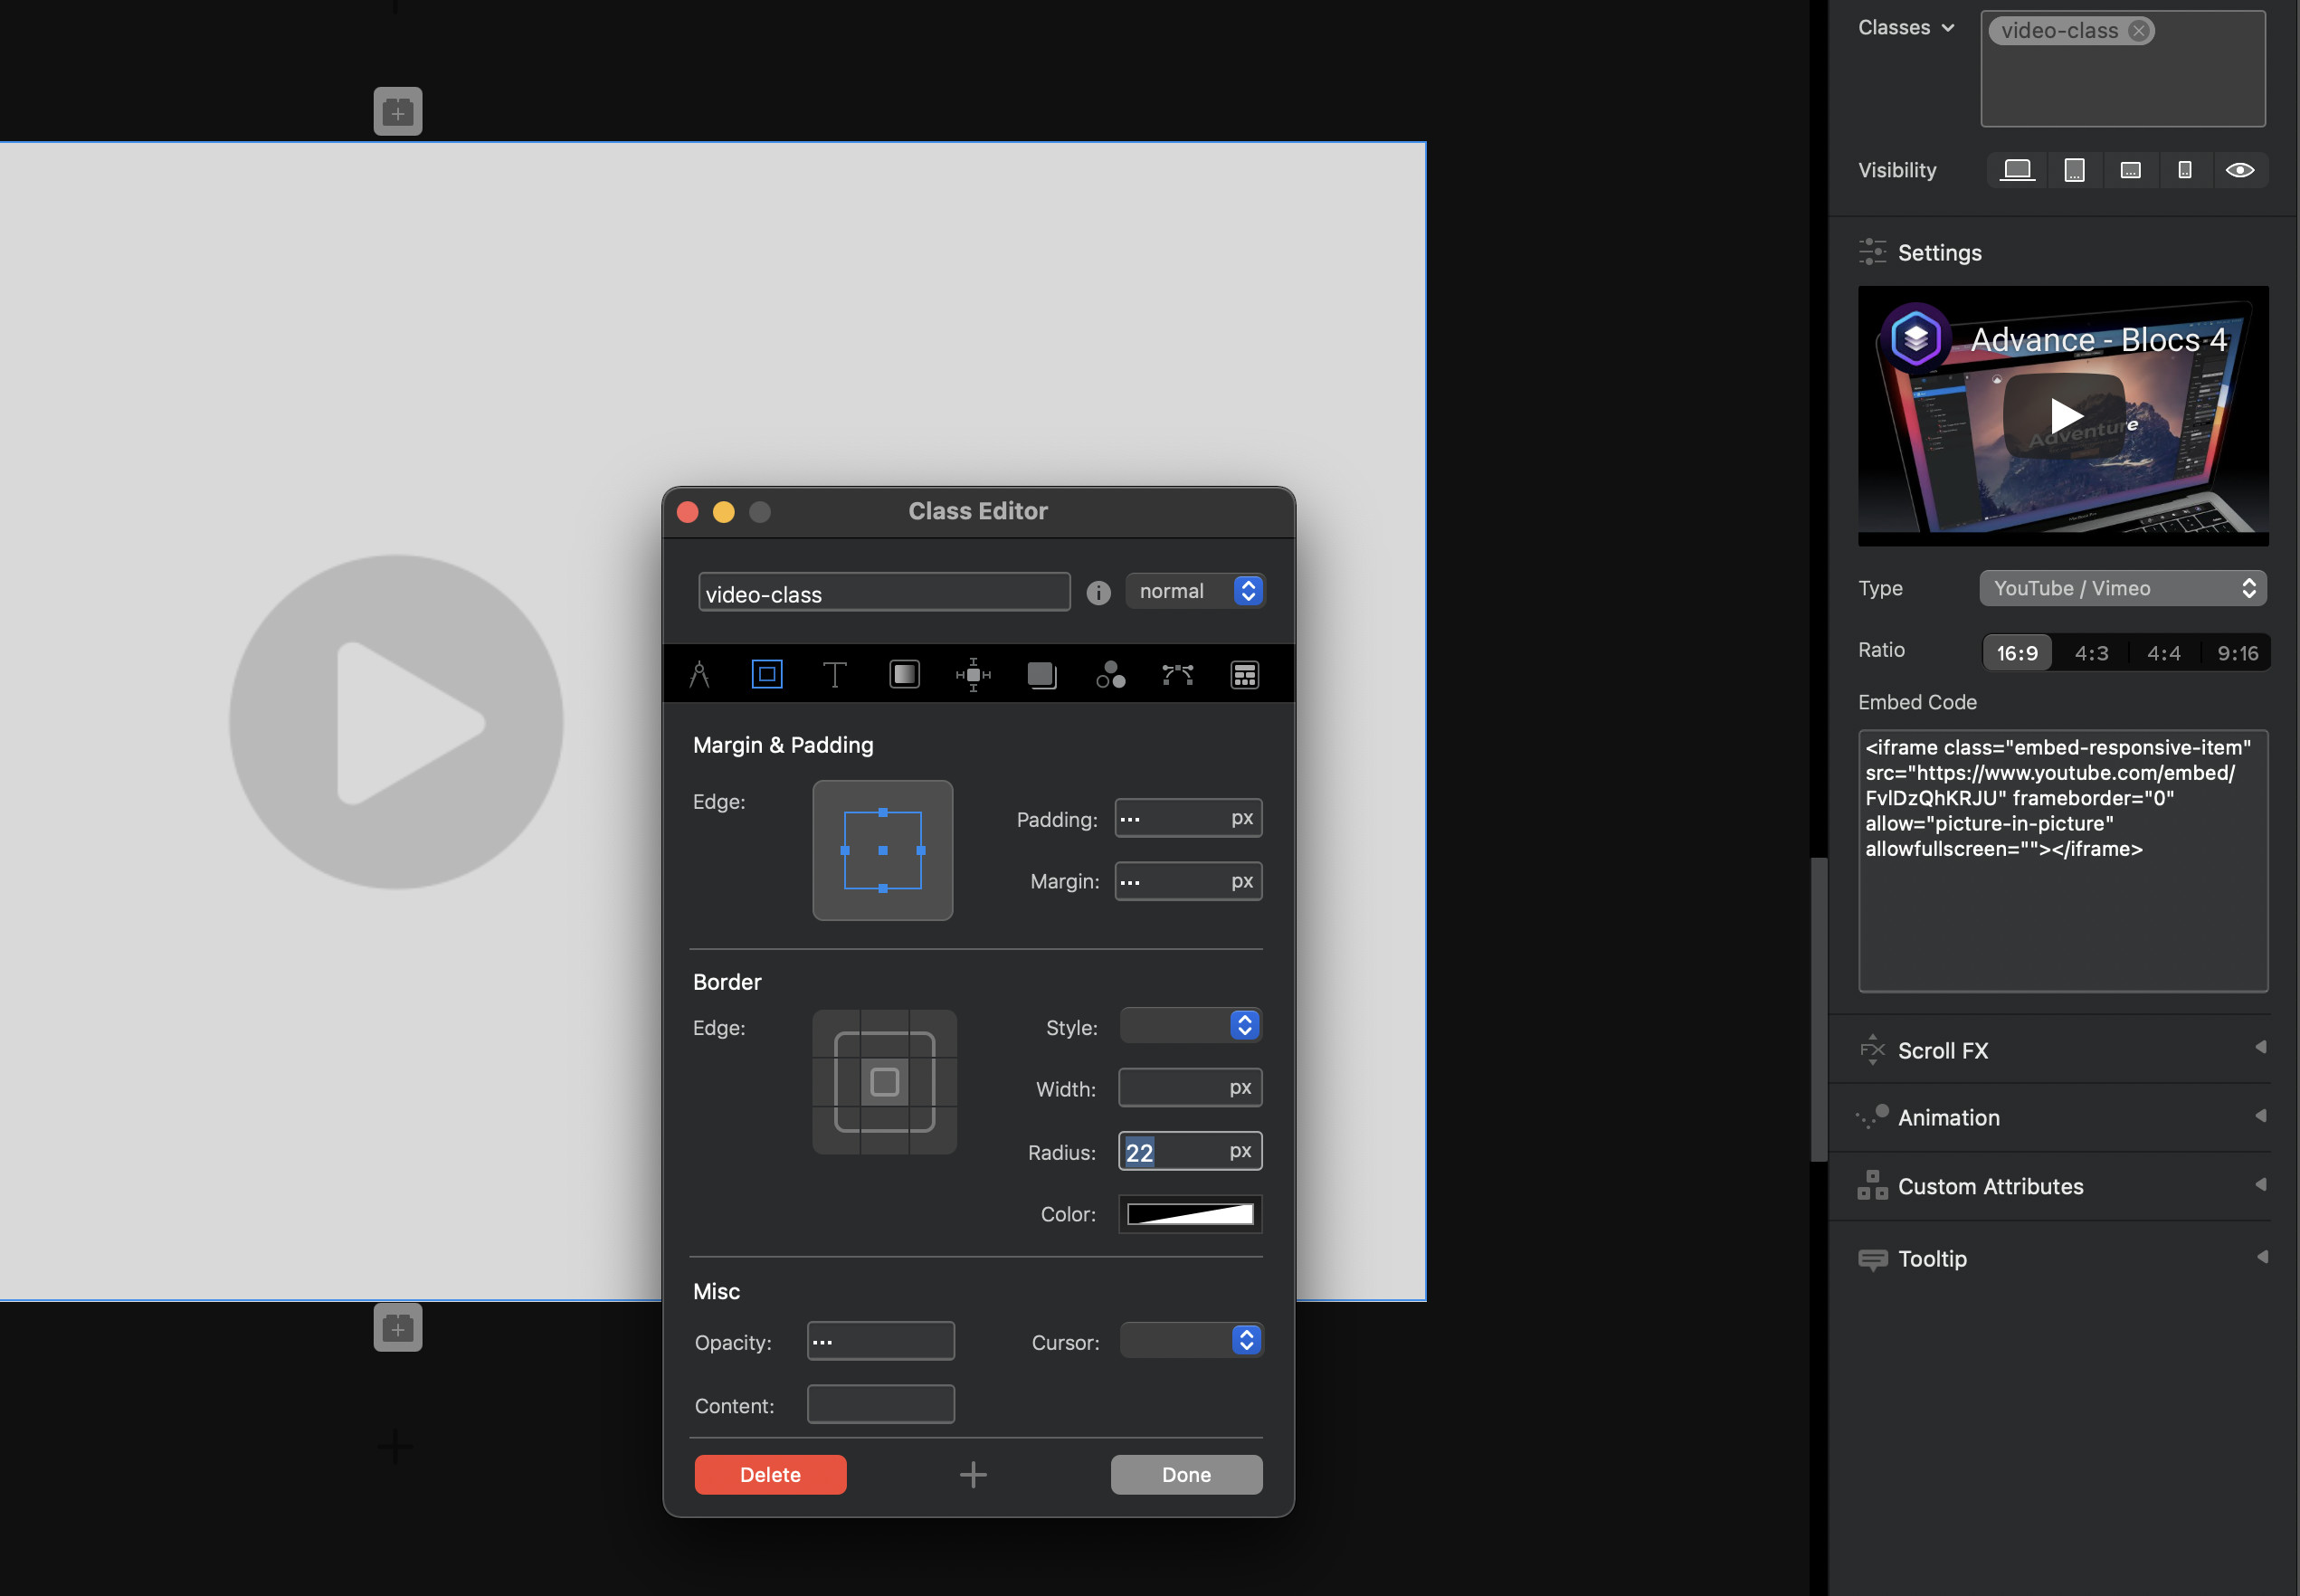Remove the video-class tag
Screen dimensions: 2300x1596
click(x=2138, y=31)
